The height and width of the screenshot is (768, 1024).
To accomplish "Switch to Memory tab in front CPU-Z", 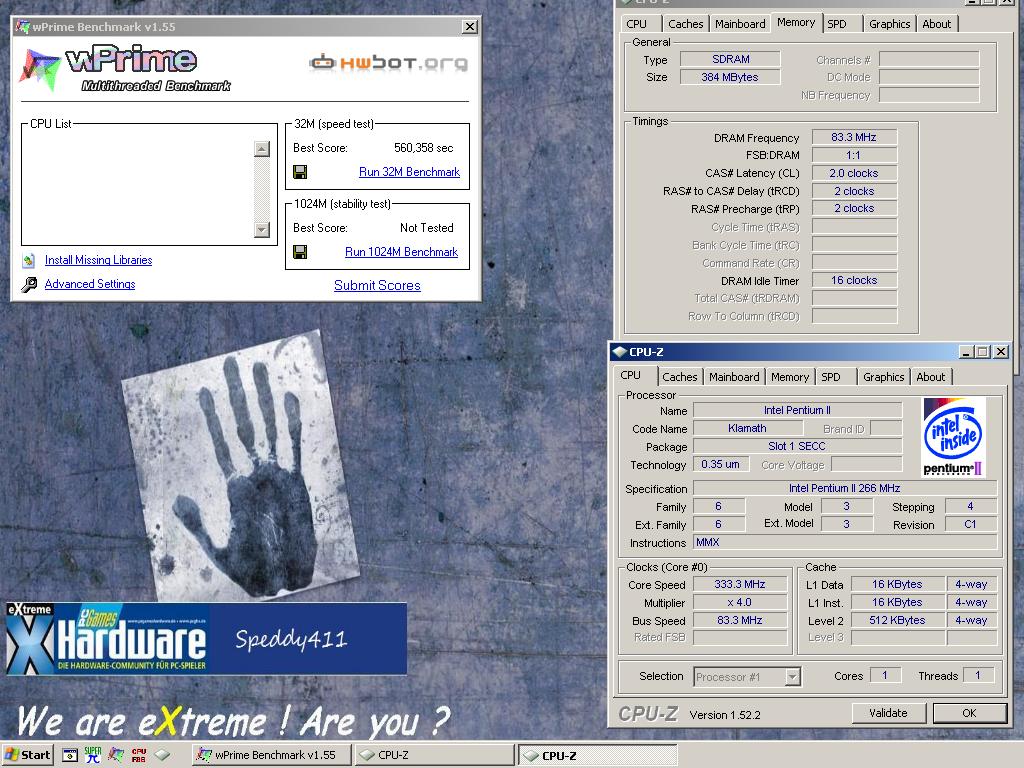I will click(790, 377).
